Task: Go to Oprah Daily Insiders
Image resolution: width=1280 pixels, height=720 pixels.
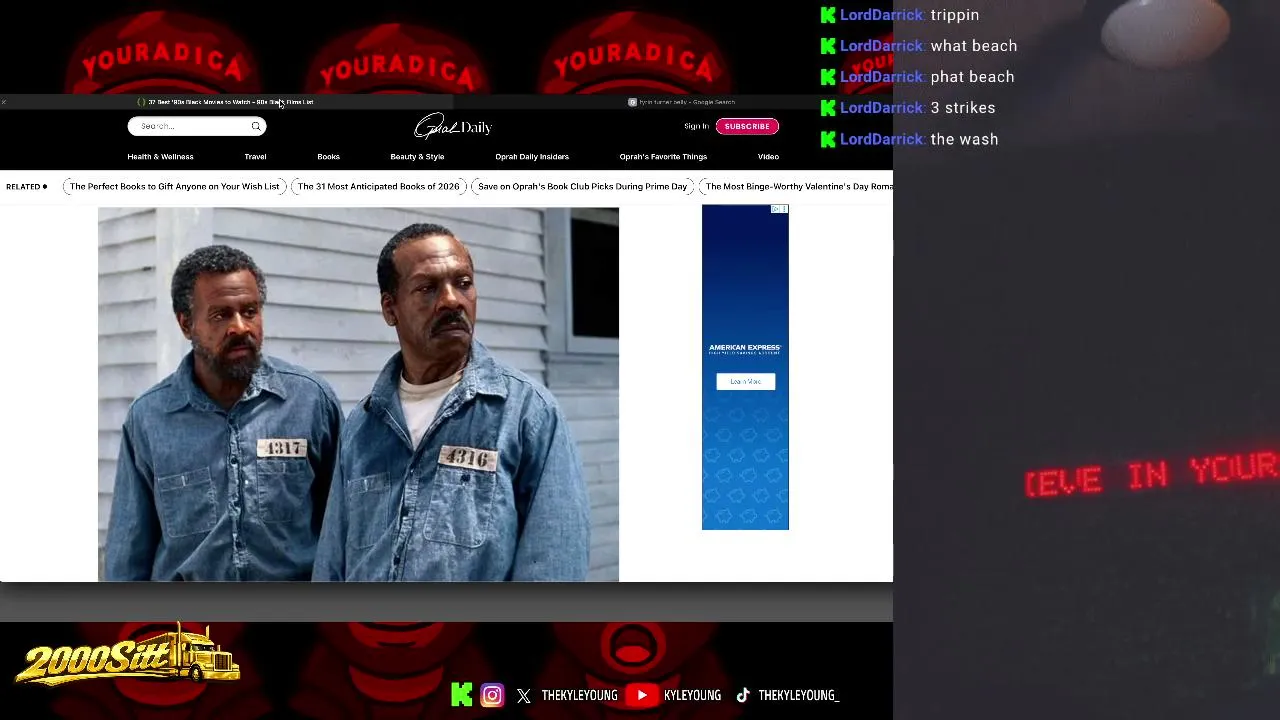Action: click(532, 157)
